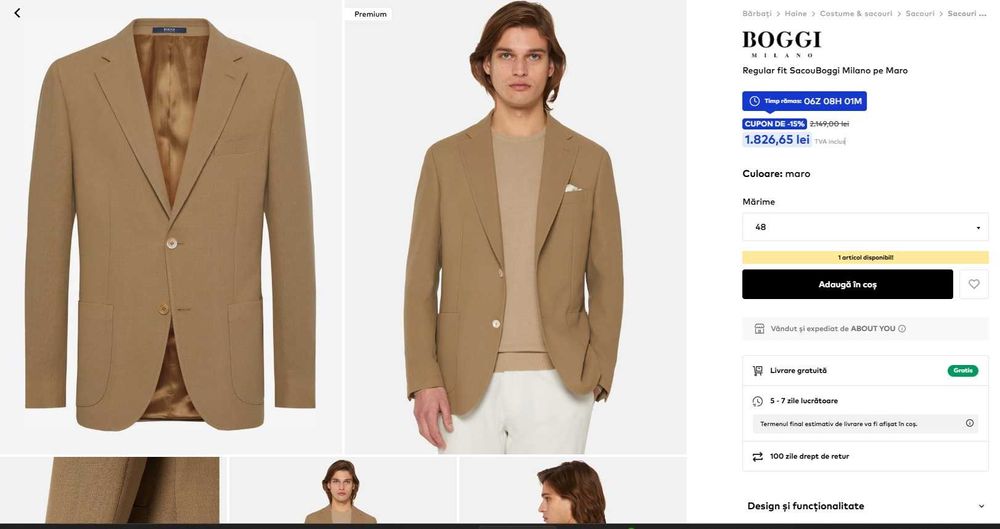
Task: Open the Mărime size dropdown
Action: pos(865,227)
